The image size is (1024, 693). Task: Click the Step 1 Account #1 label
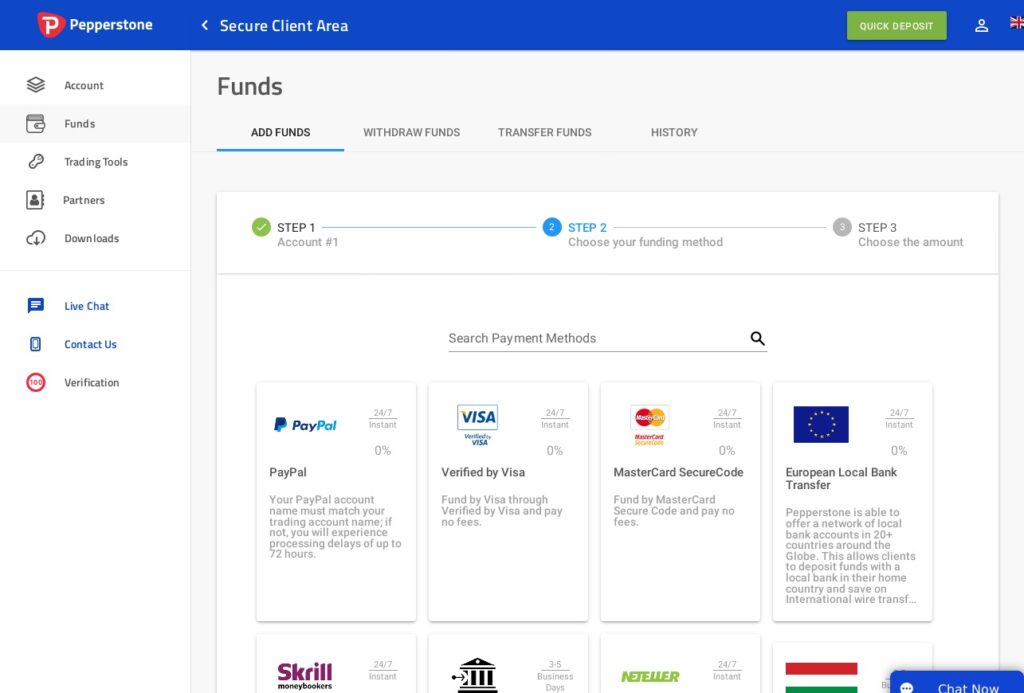coord(308,234)
